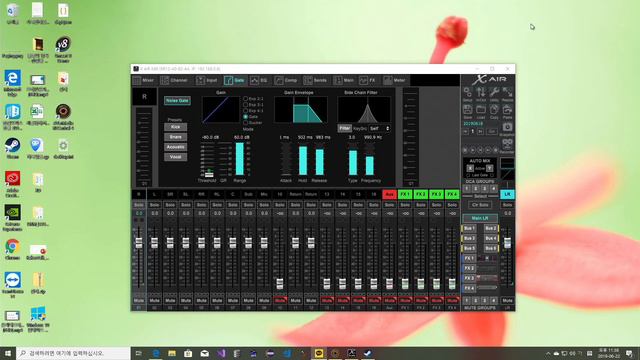Screen dimensions: 640x360
Task: Open the Task View taskbar icon
Action: pyautogui.click(x=138, y=353)
